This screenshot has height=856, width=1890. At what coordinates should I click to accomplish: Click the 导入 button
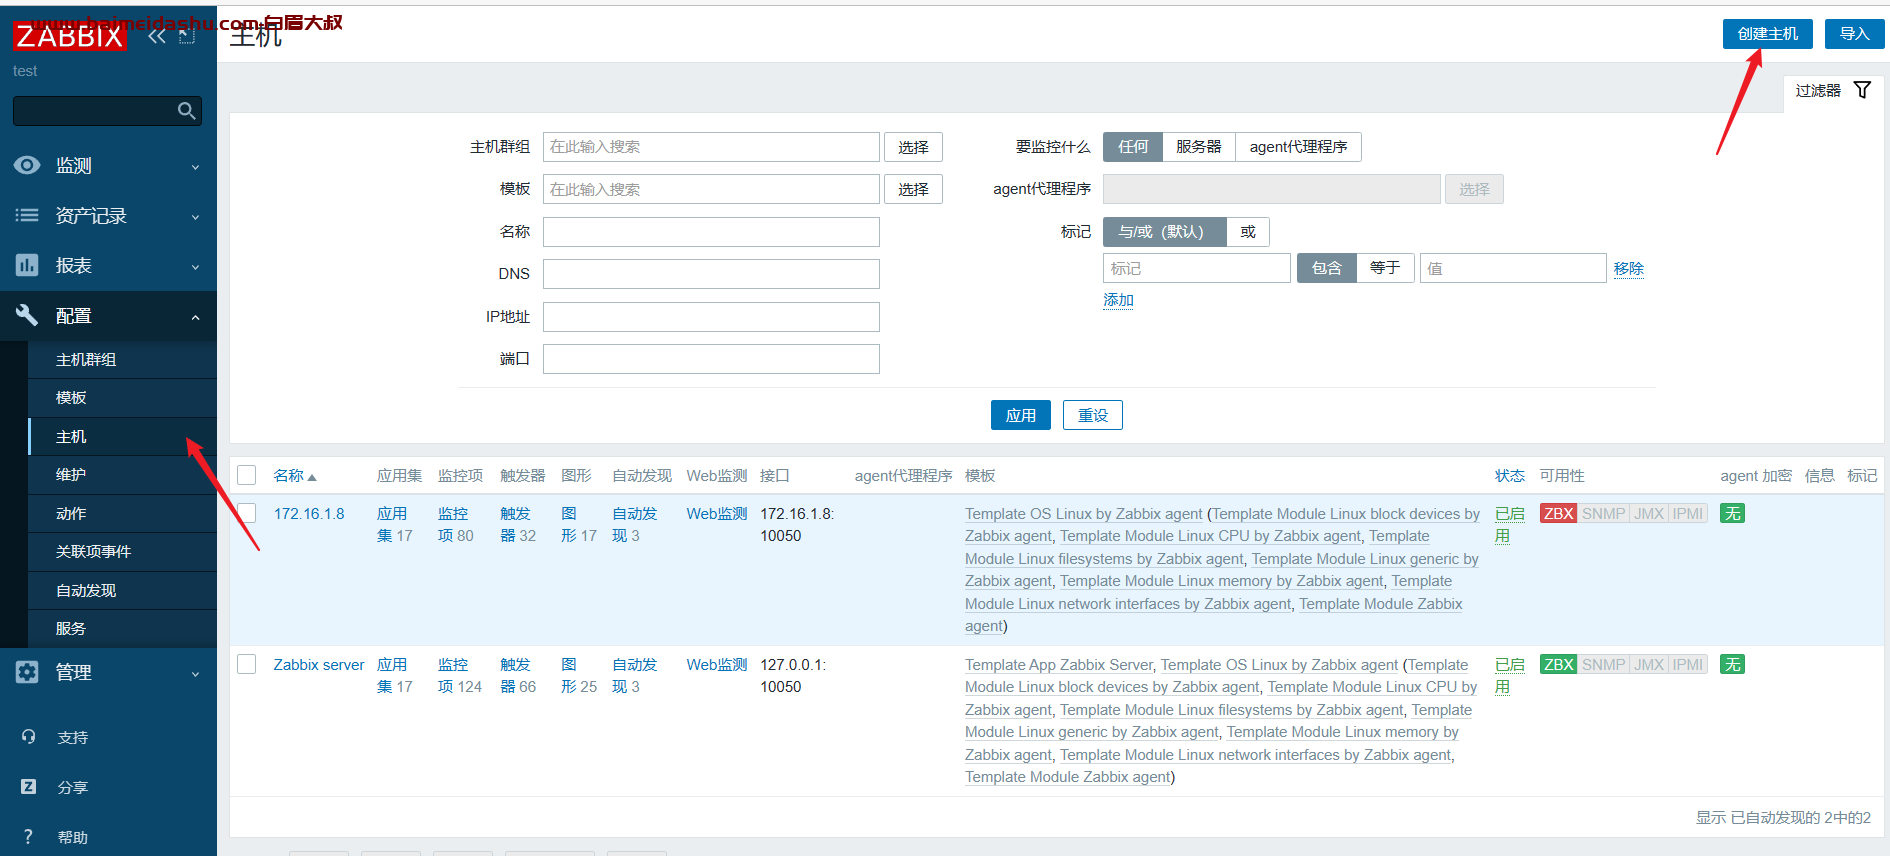tap(1854, 34)
